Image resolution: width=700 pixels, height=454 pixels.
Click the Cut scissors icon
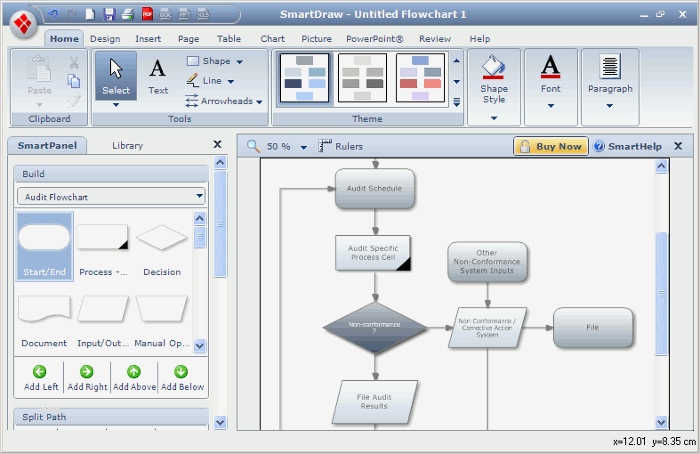(x=74, y=62)
